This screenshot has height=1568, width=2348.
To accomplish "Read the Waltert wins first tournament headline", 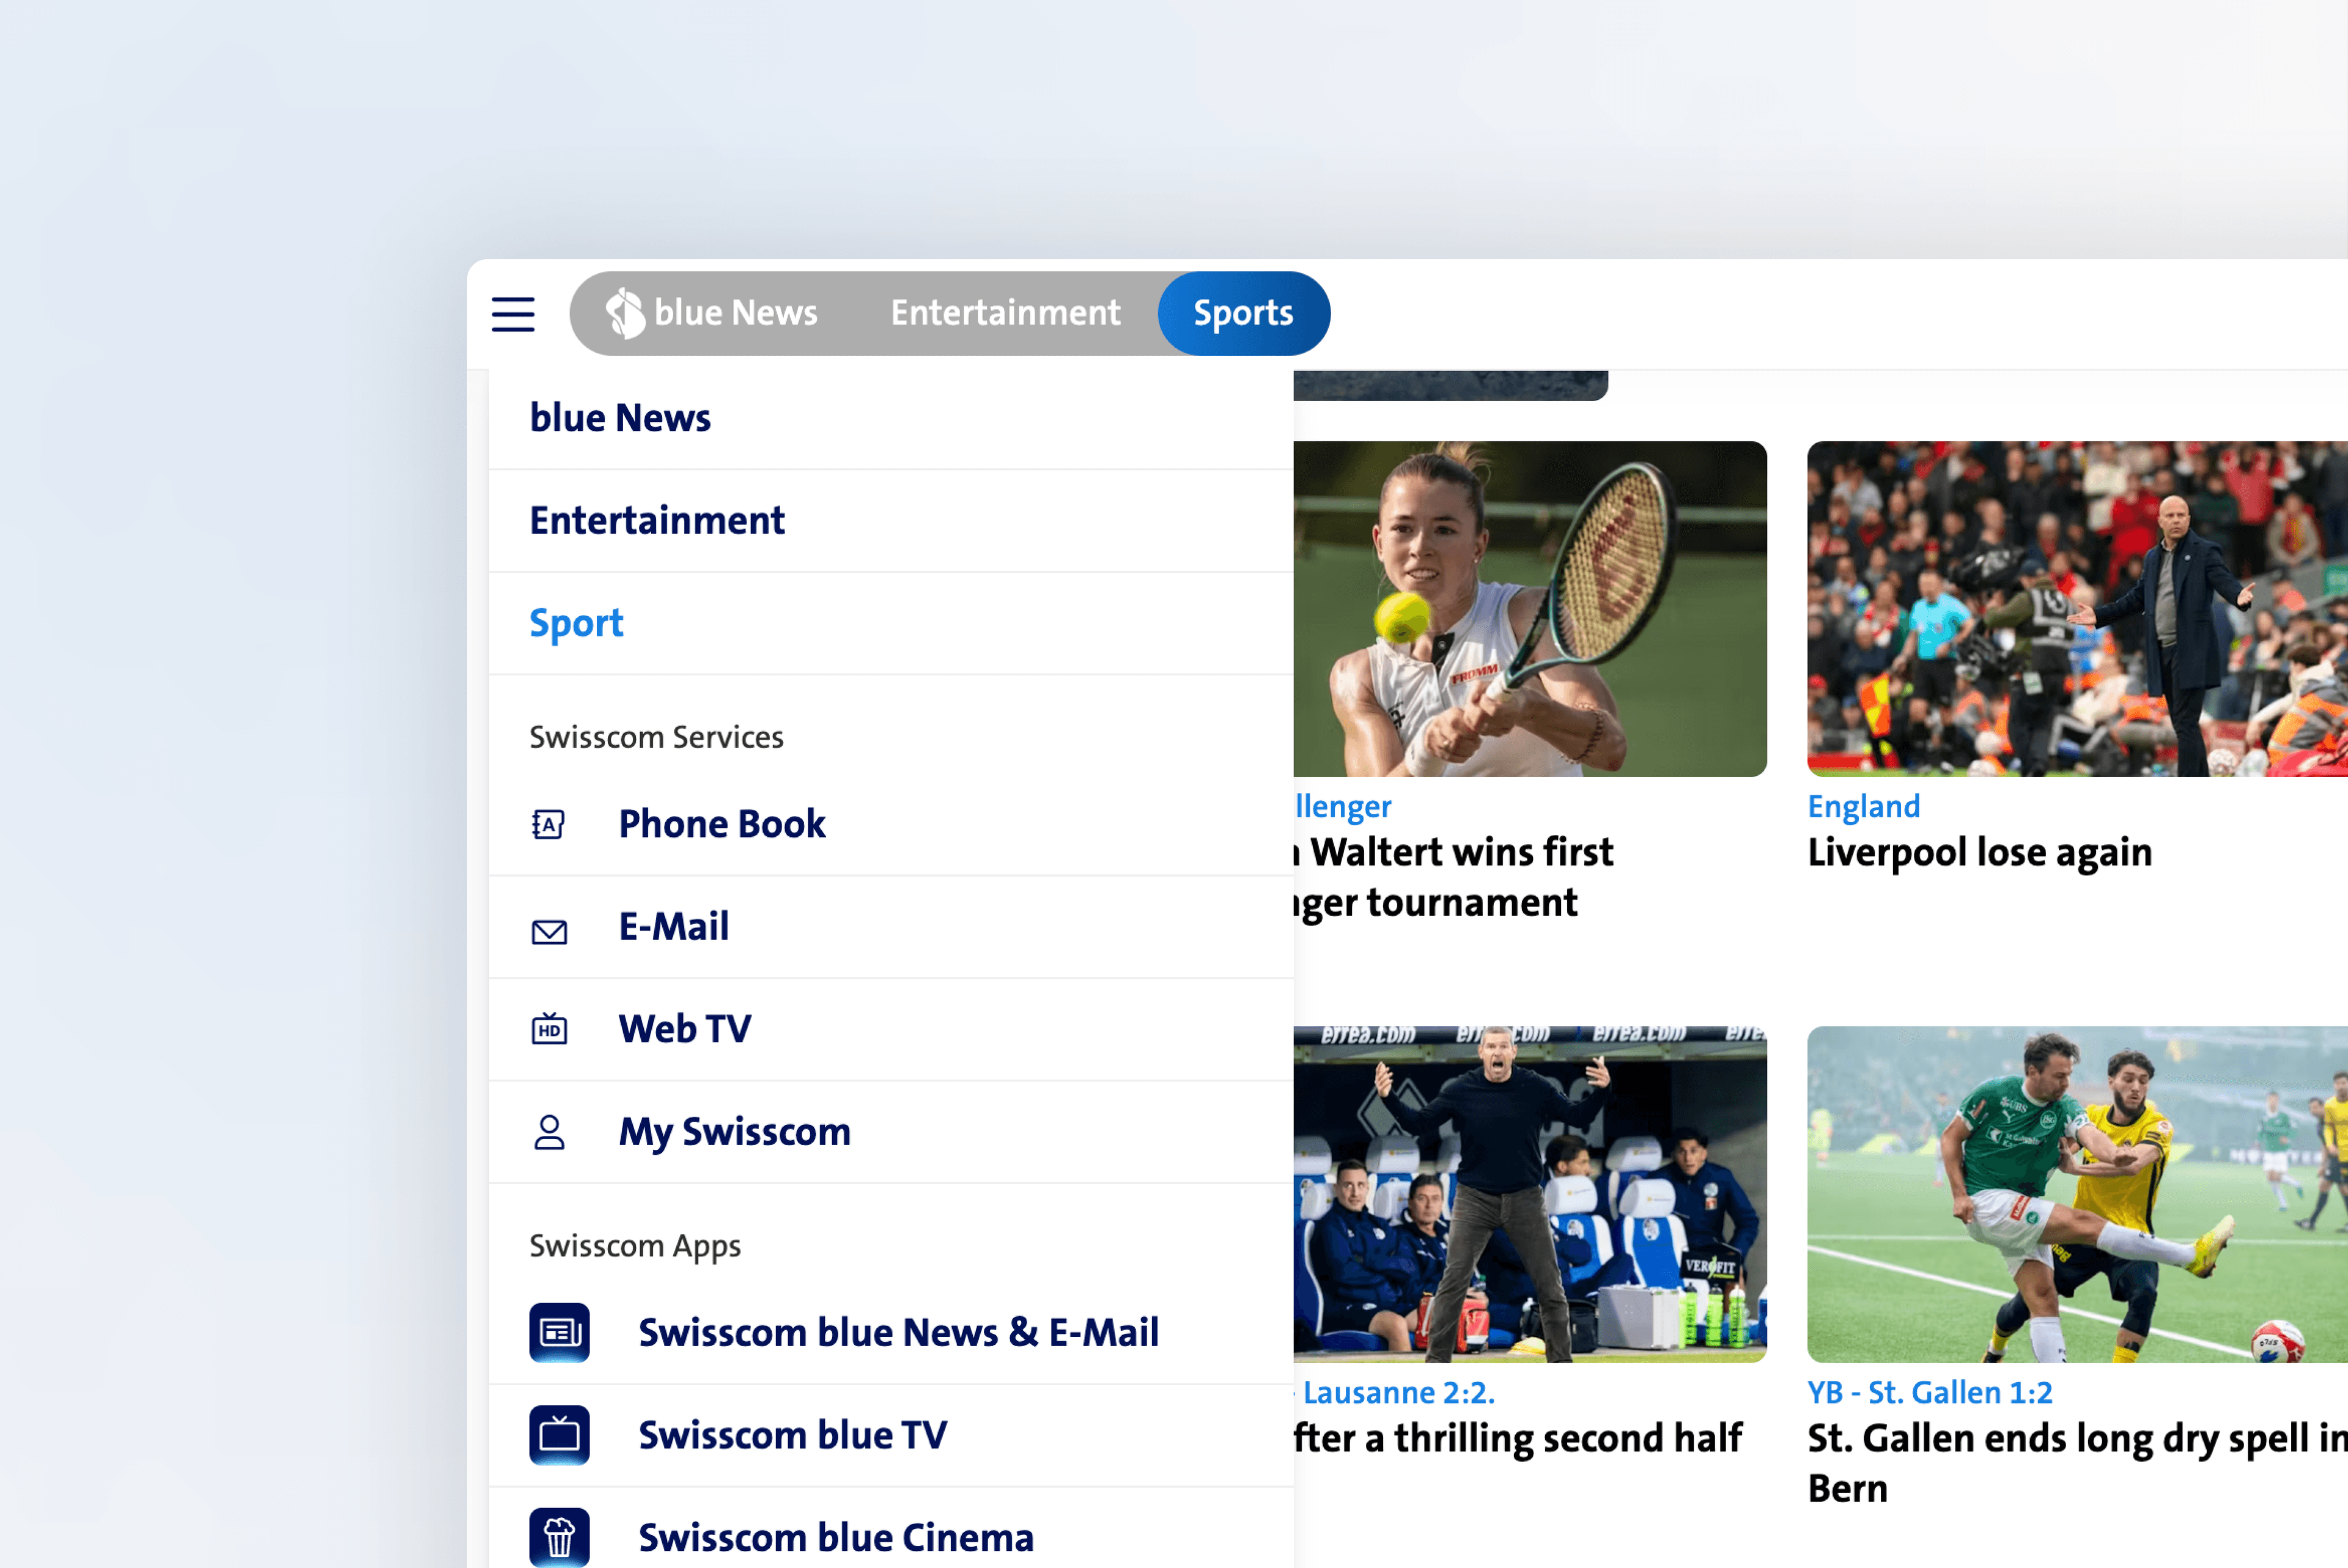I will [x=1453, y=877].
